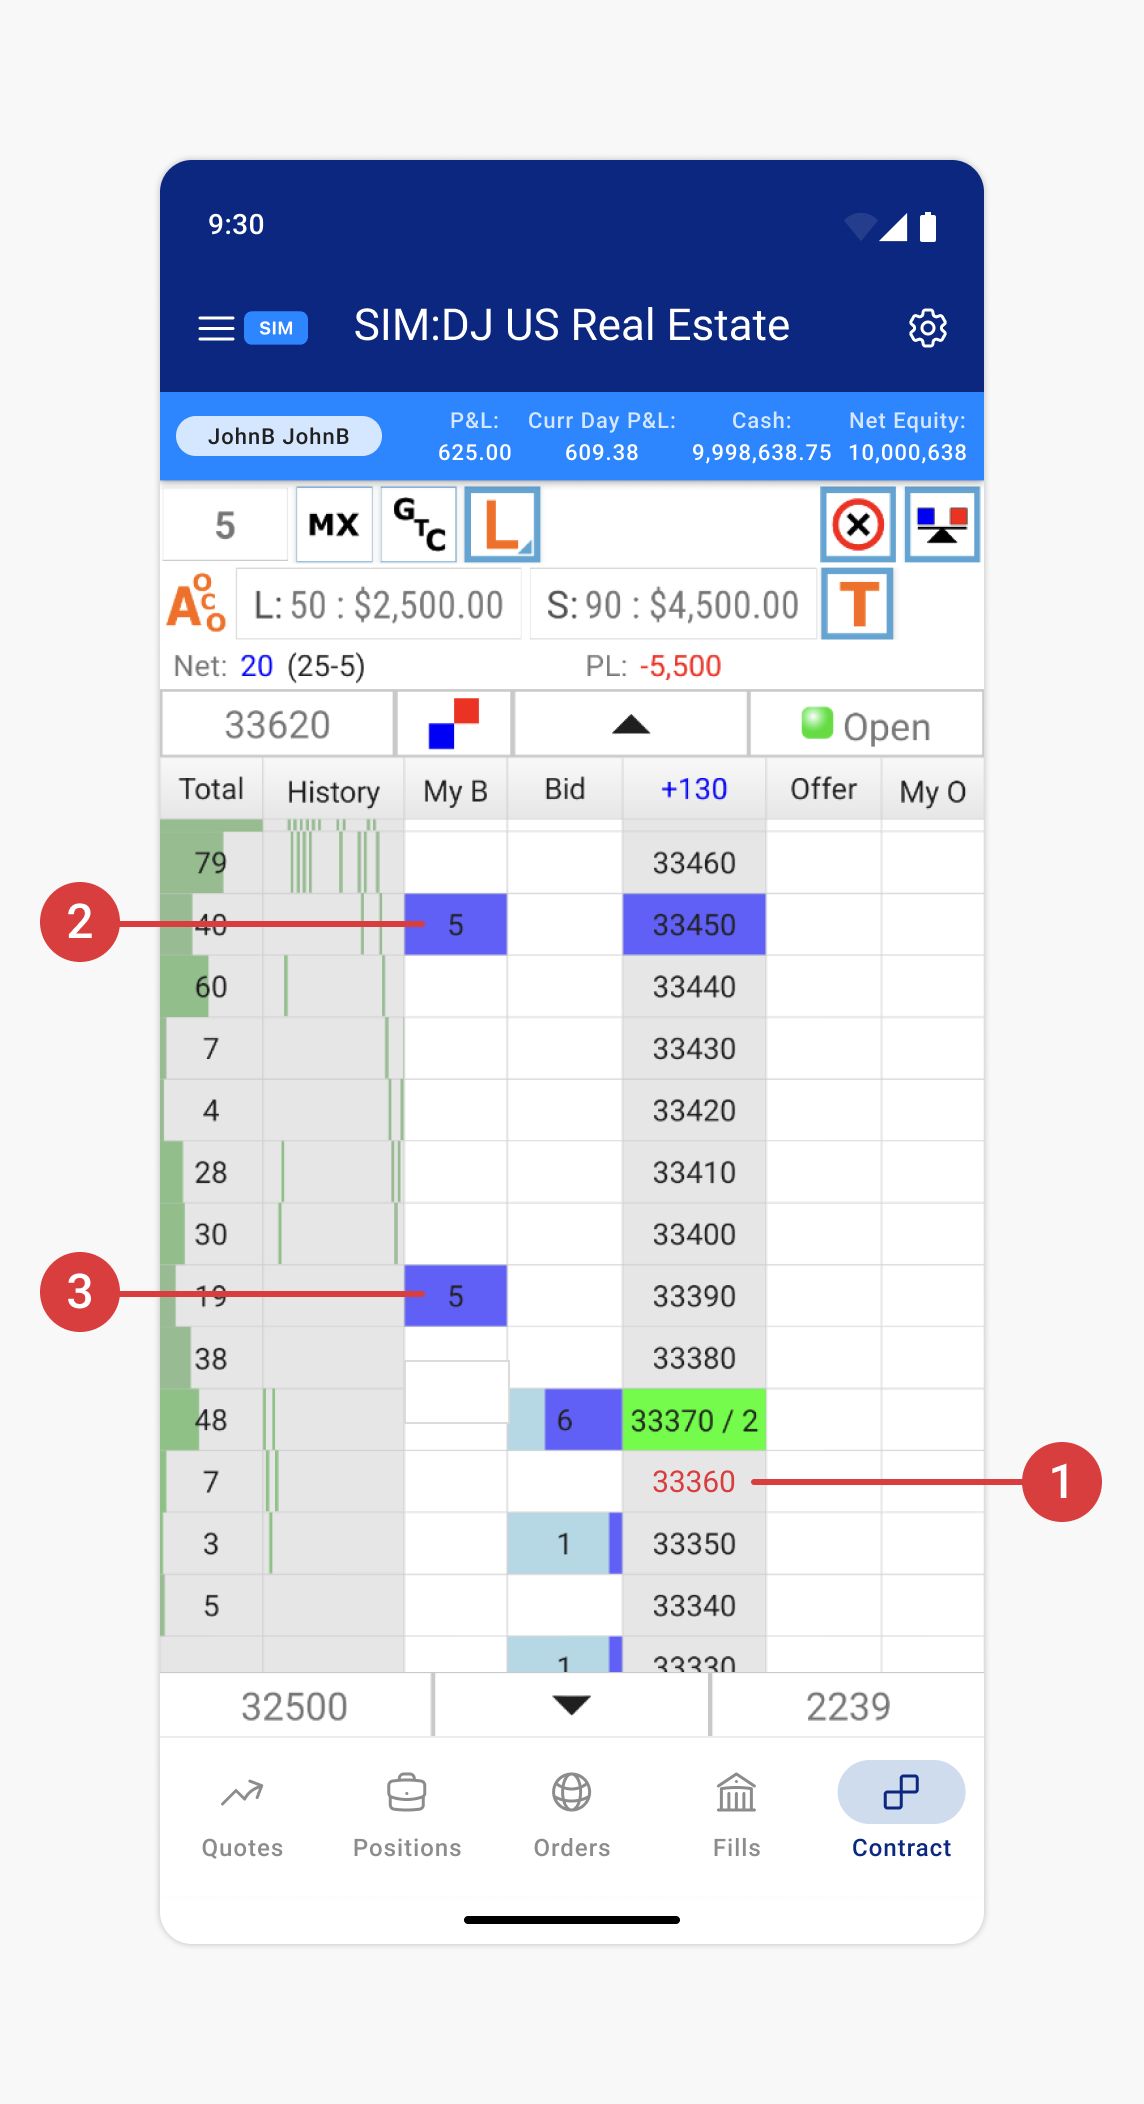Tap the MX order quantity button
Screen dimensions: 1144x2104
click(334, 525)
